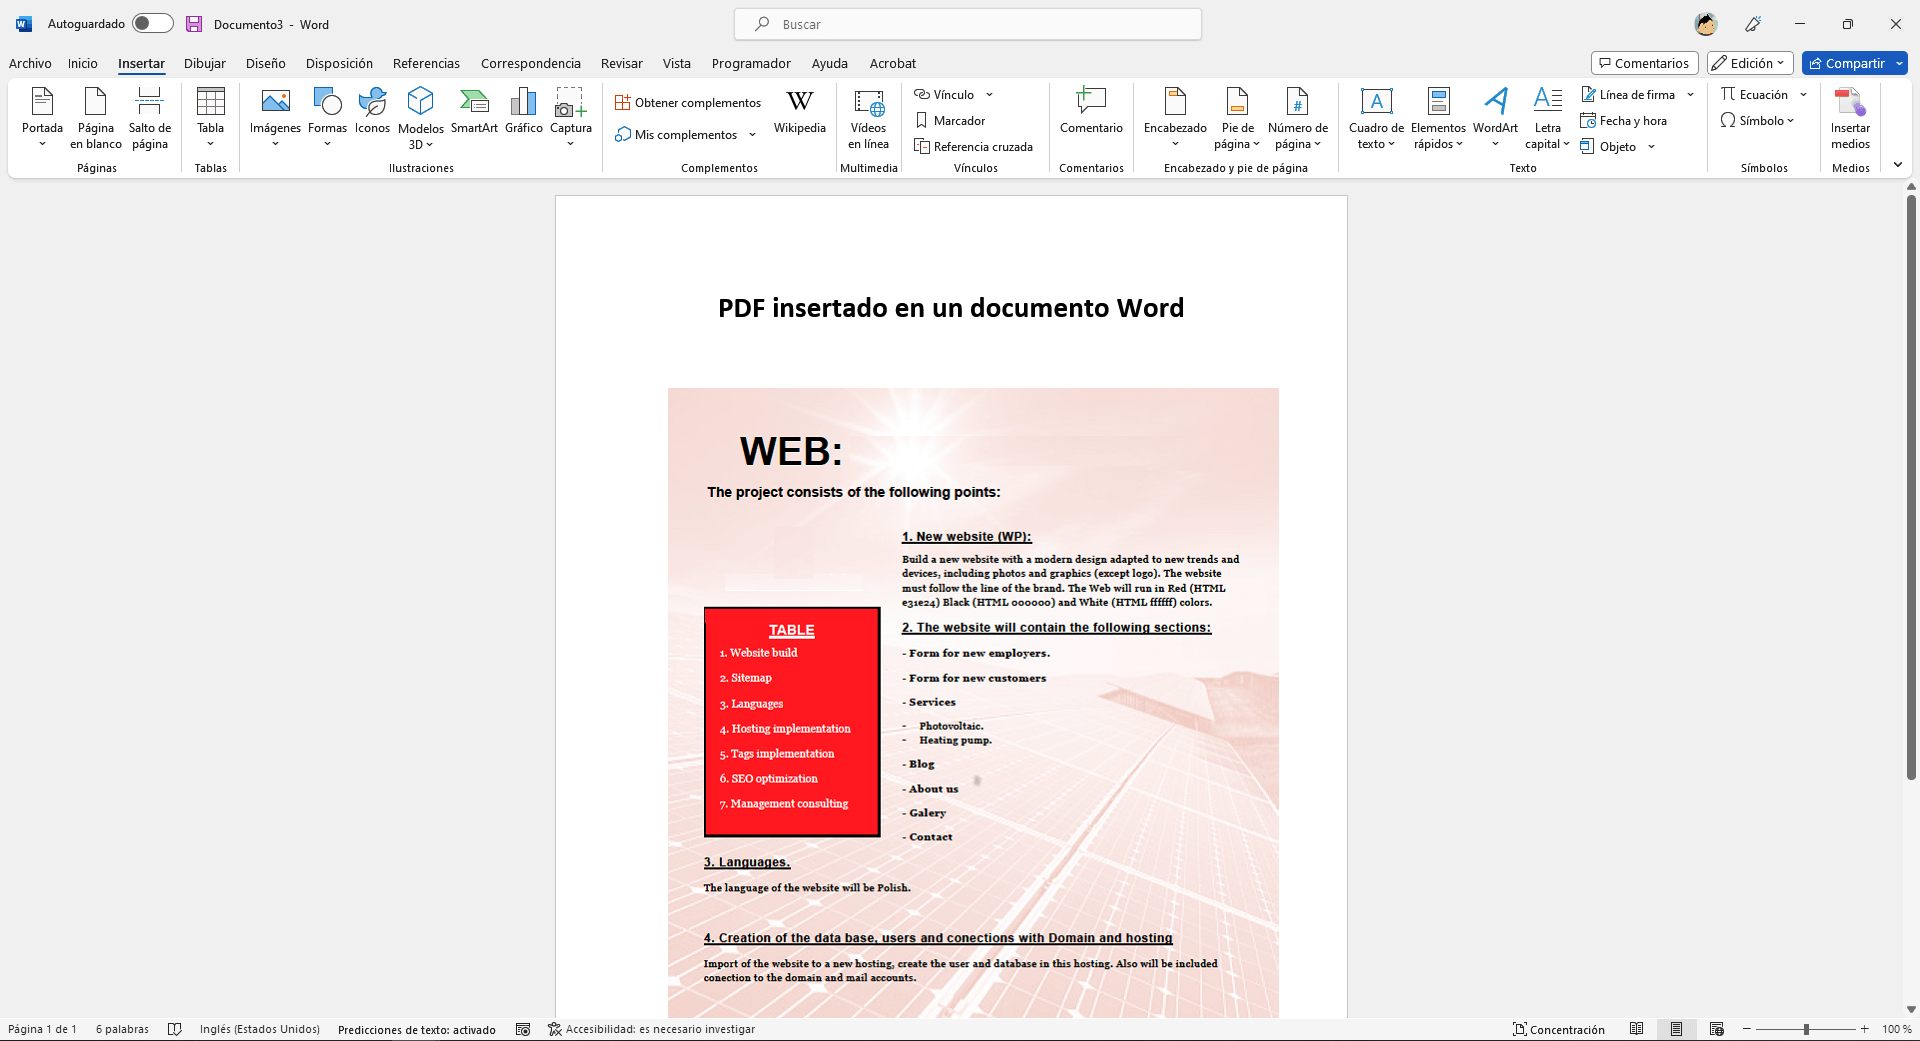Check Accesibilidad status in status bar
The height and width of the screenshot is (1041, 1920).
[651, 1029]
